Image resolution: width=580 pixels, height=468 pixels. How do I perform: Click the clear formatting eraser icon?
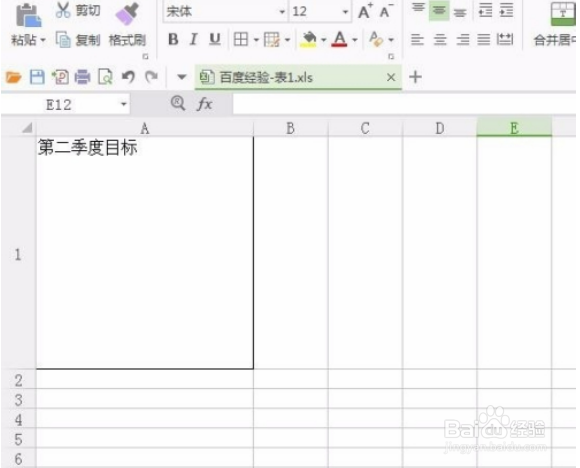(x=377, y=39)
